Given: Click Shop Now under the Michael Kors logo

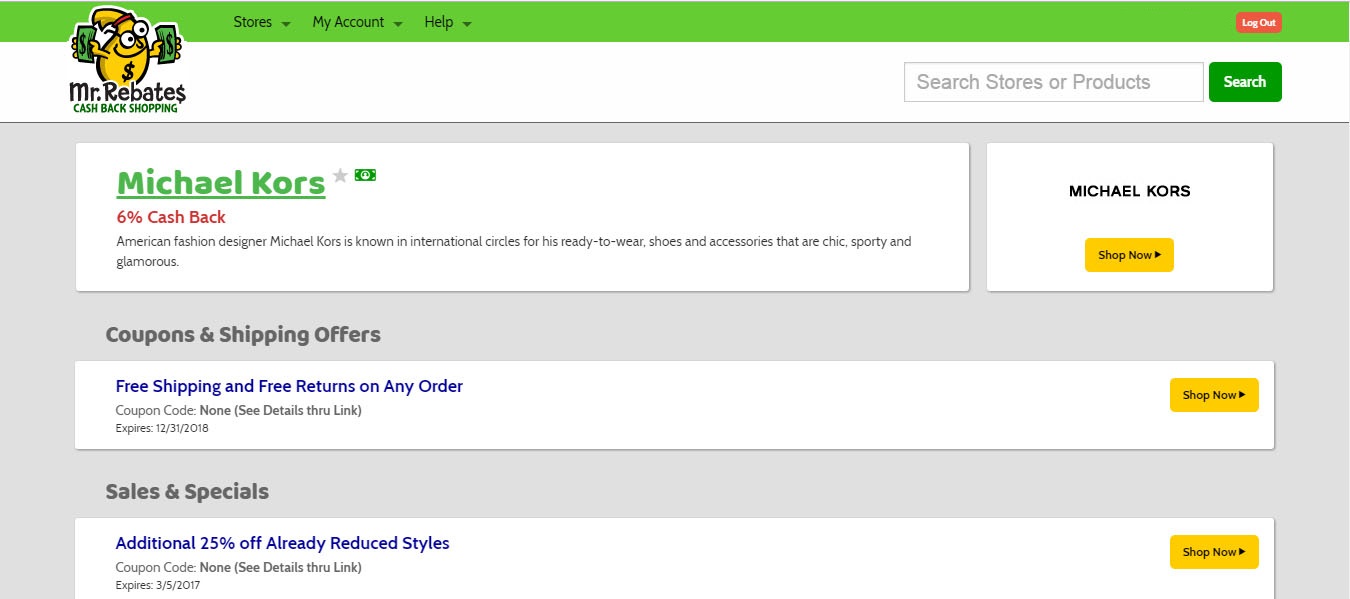Looking at the screenshot, I should coord(1129,255).
